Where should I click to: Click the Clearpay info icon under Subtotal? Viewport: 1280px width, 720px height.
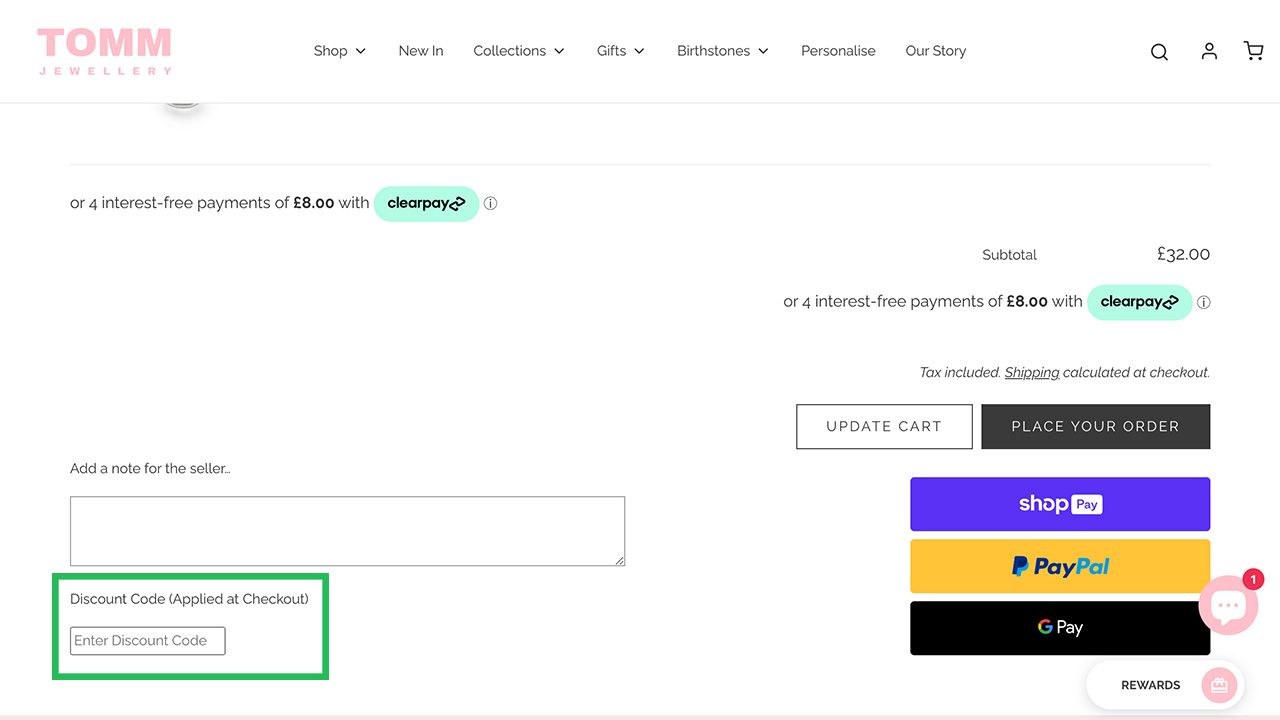pos(1203,302)
